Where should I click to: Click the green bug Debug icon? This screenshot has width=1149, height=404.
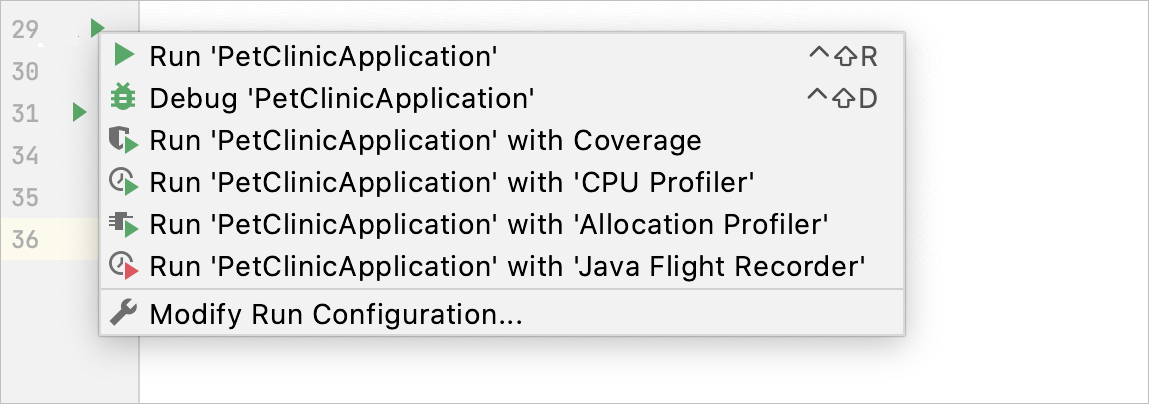(x=123, y=98)
